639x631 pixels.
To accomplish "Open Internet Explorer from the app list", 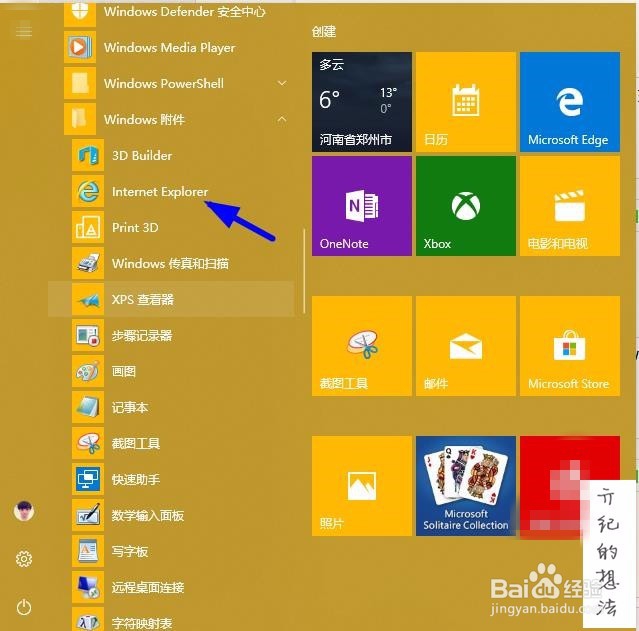I will pos(171,192).
